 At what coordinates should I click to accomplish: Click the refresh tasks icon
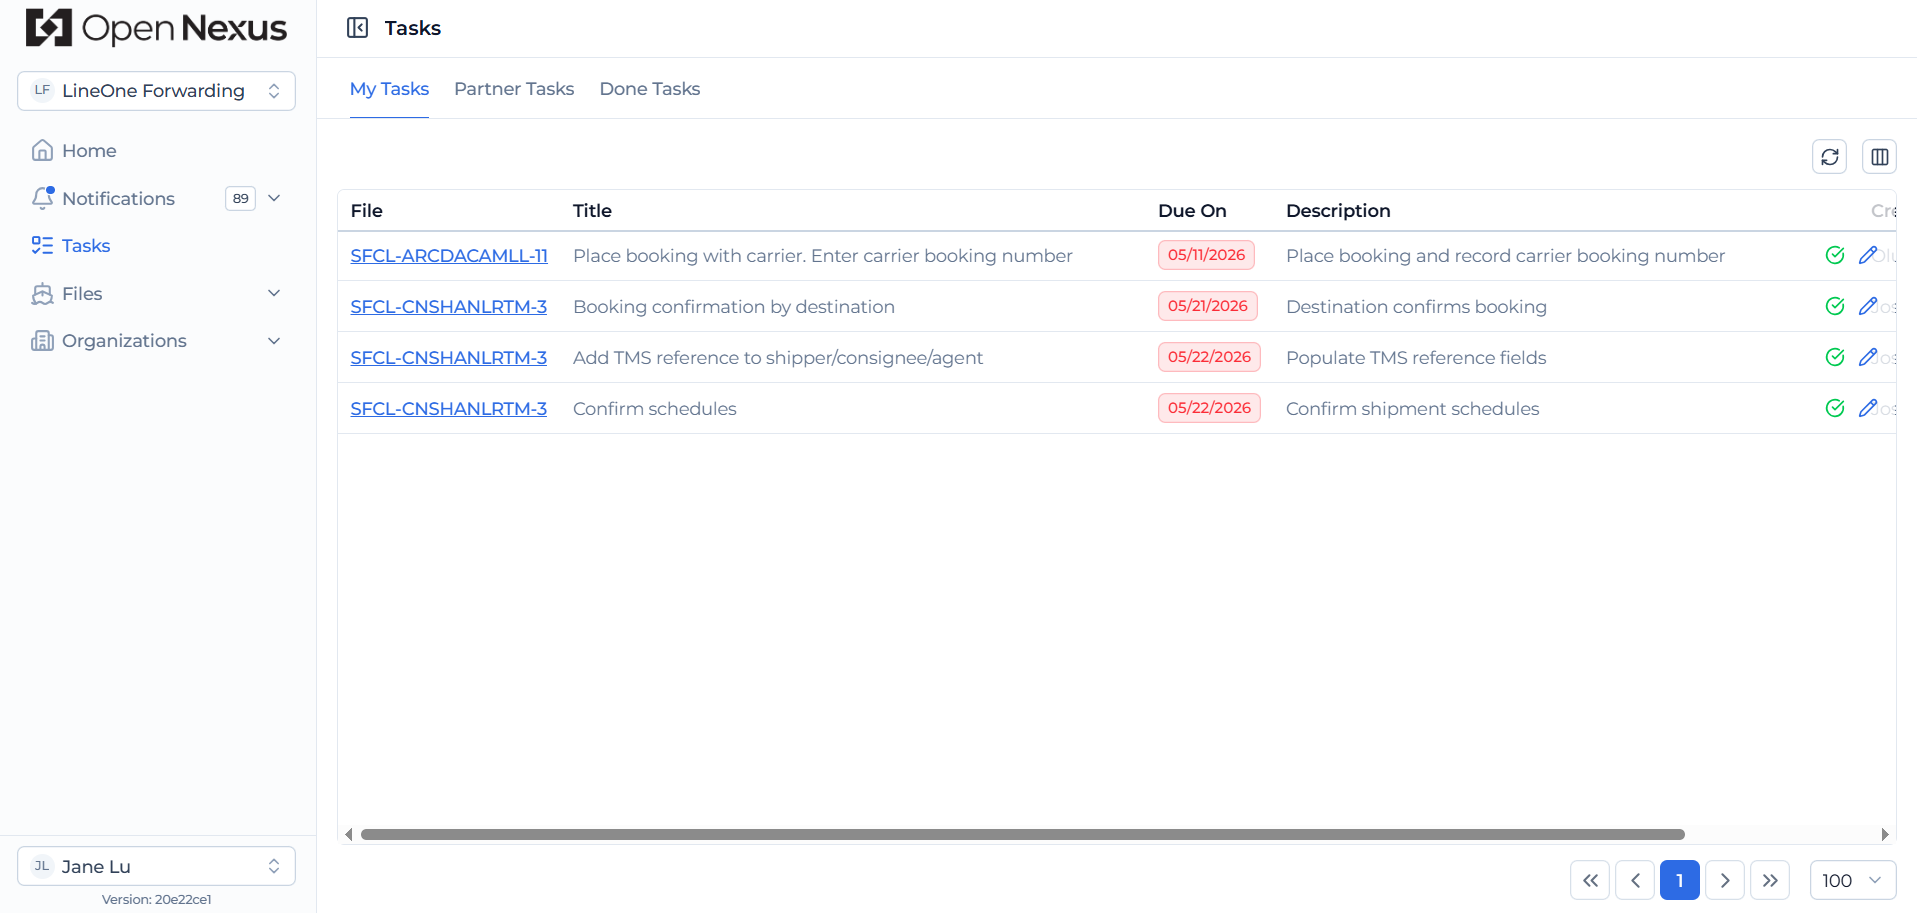tap(1829, 157)
